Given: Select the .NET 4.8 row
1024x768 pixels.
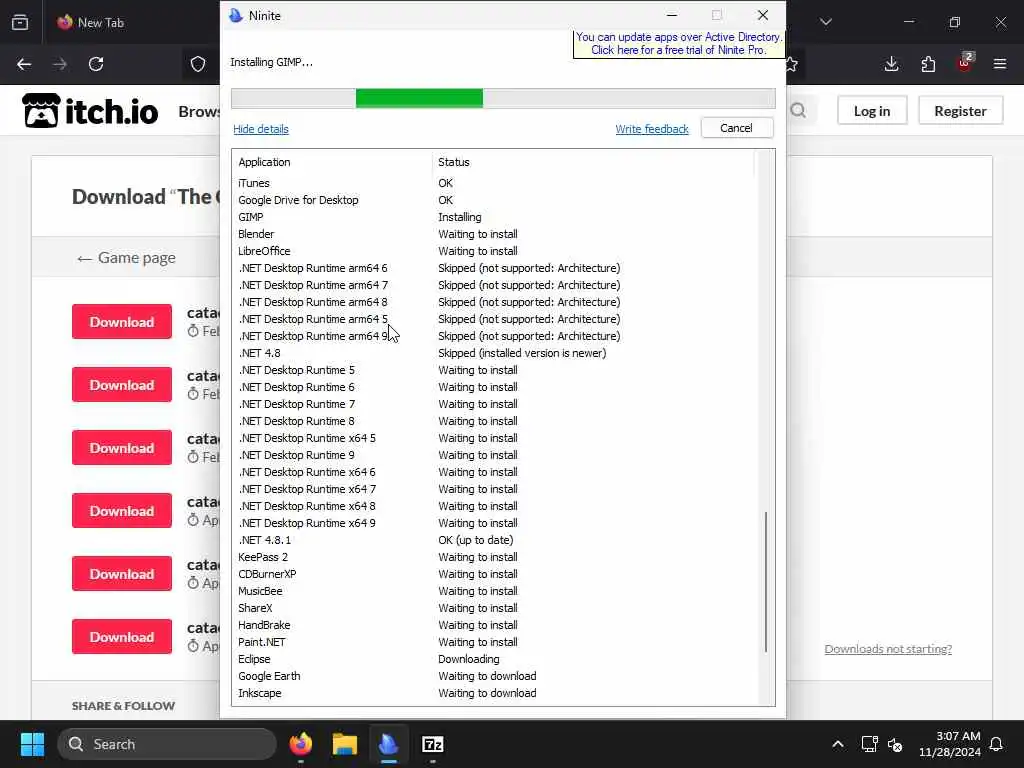Looking at the screenshot, I should [x=495, y=353].
